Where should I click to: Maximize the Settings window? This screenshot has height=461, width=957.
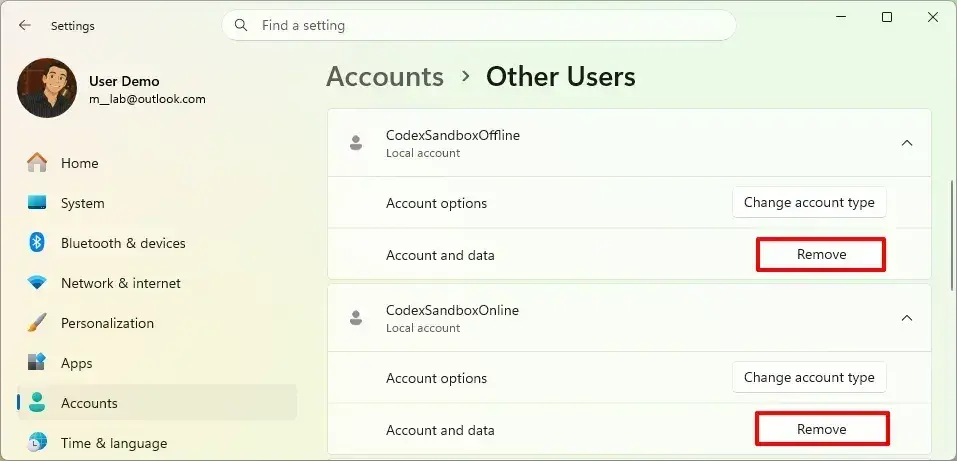(x=887, y=17)
